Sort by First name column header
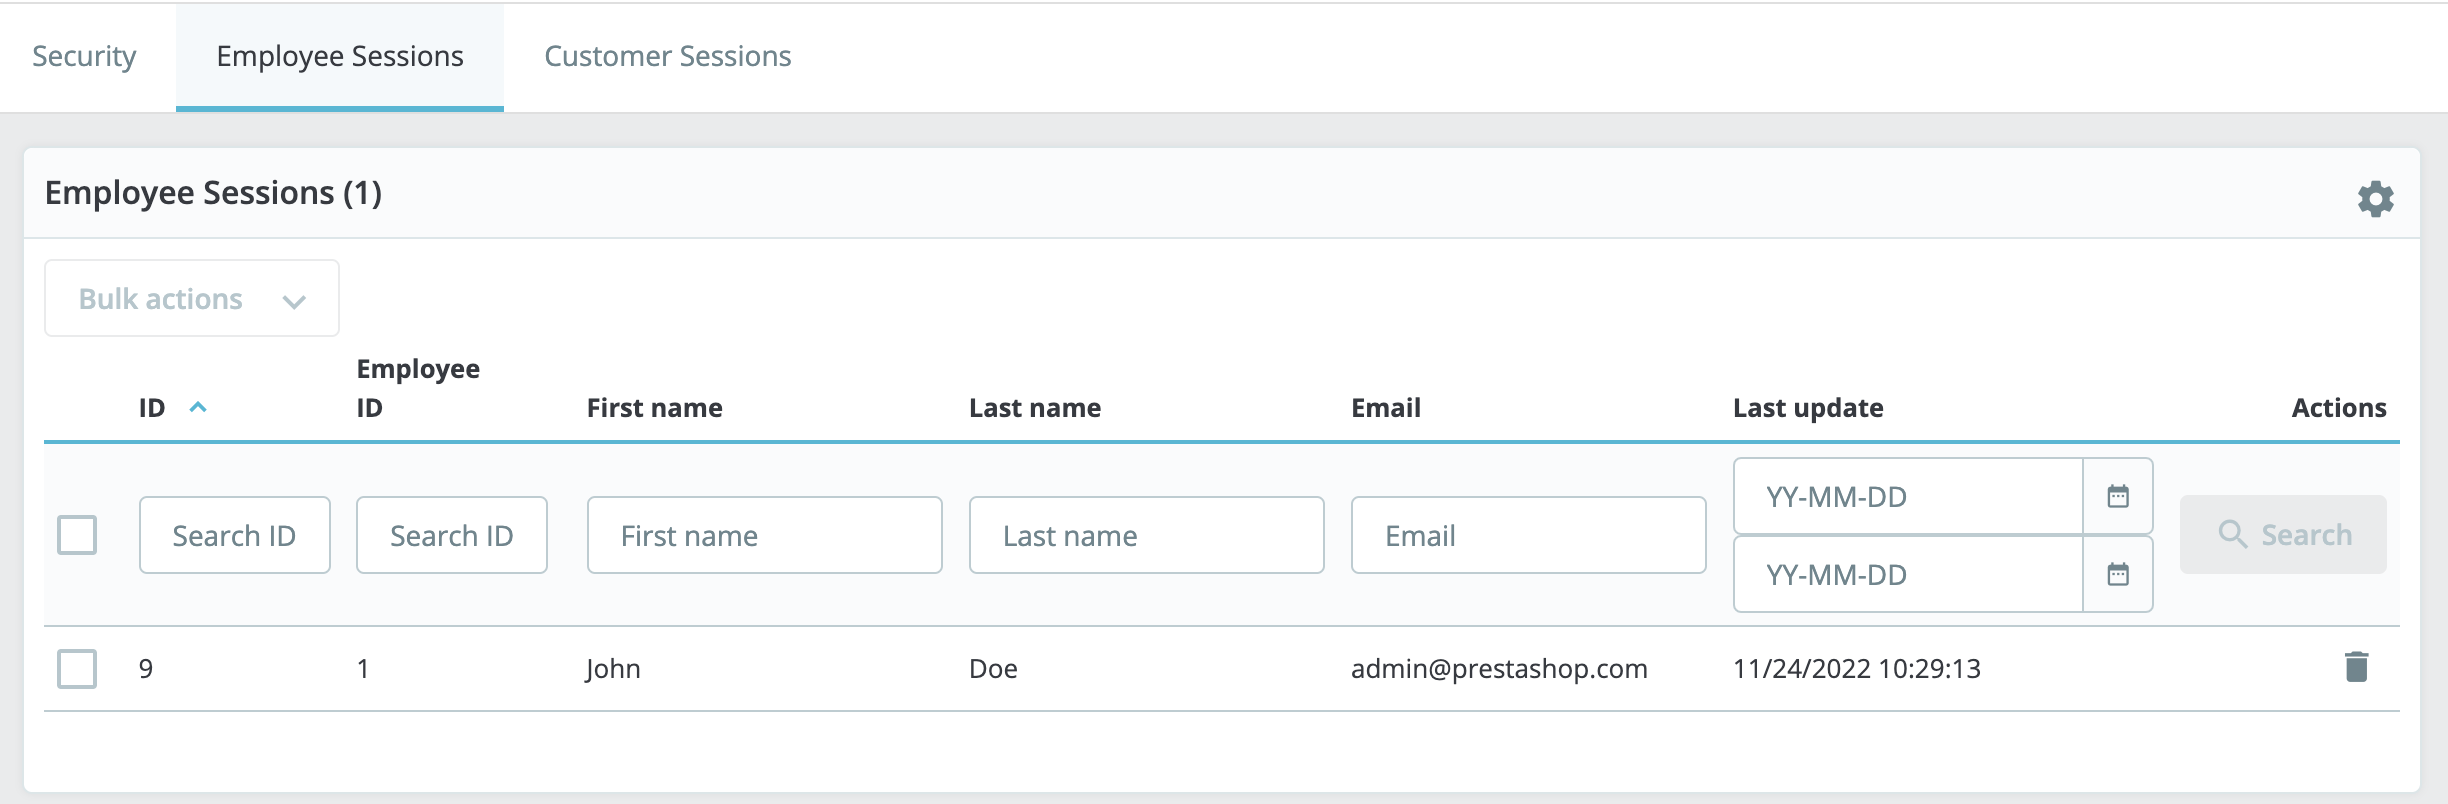This screenshot has height=804, width=2448. 654,408
